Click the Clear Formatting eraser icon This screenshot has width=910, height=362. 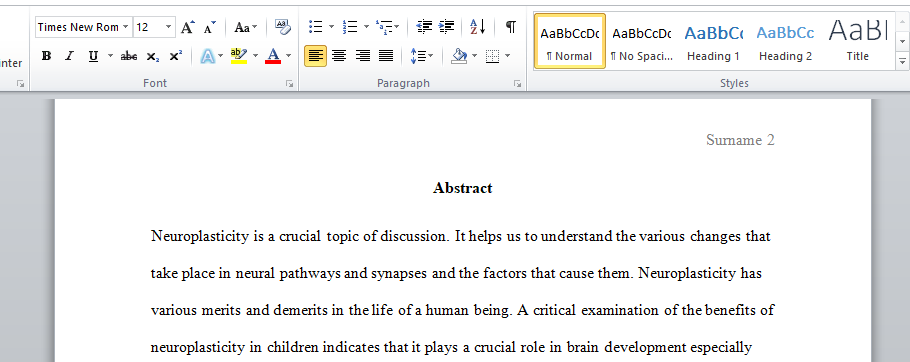pyautogui.click(x=283, y=27)
